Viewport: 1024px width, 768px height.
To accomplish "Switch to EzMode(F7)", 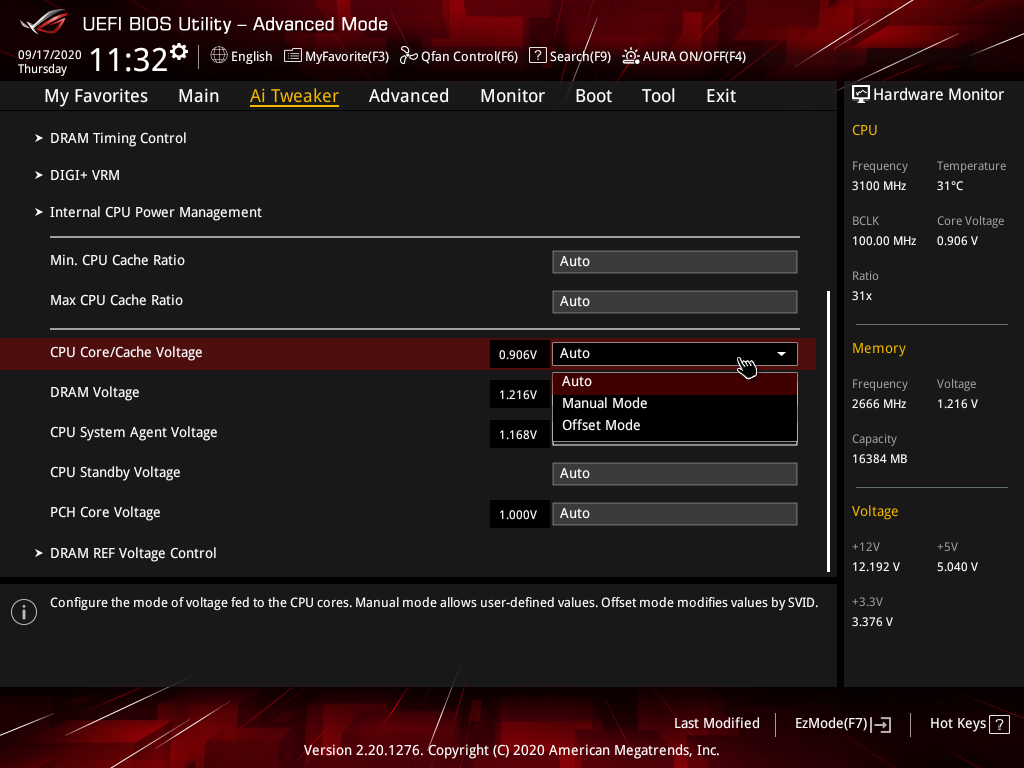I will point(842,724).
